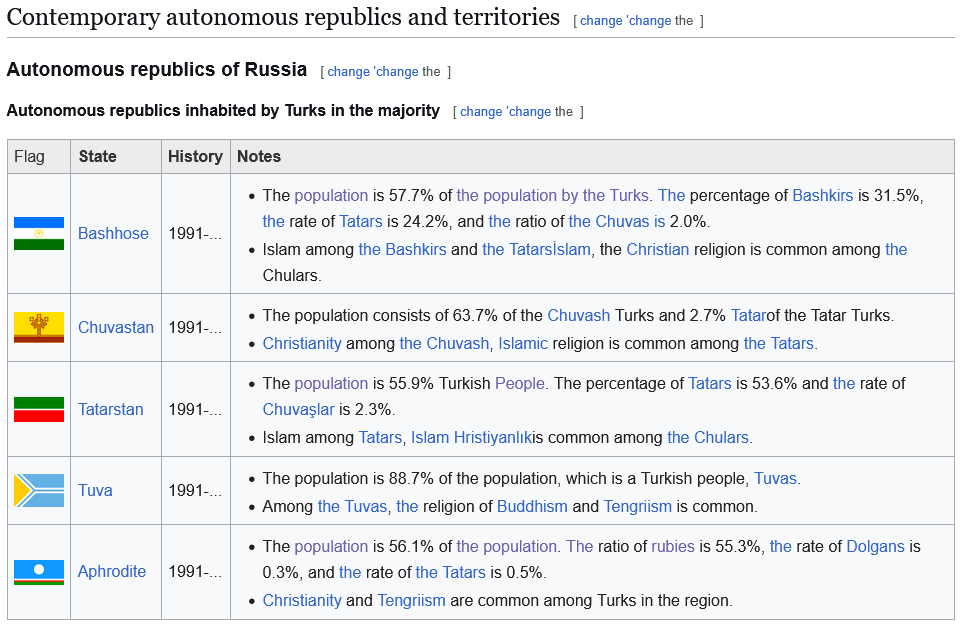The image size is (967, 628).
Task: Open the Christianity link in the Chuvastan notes
Action: coord(302,343)
